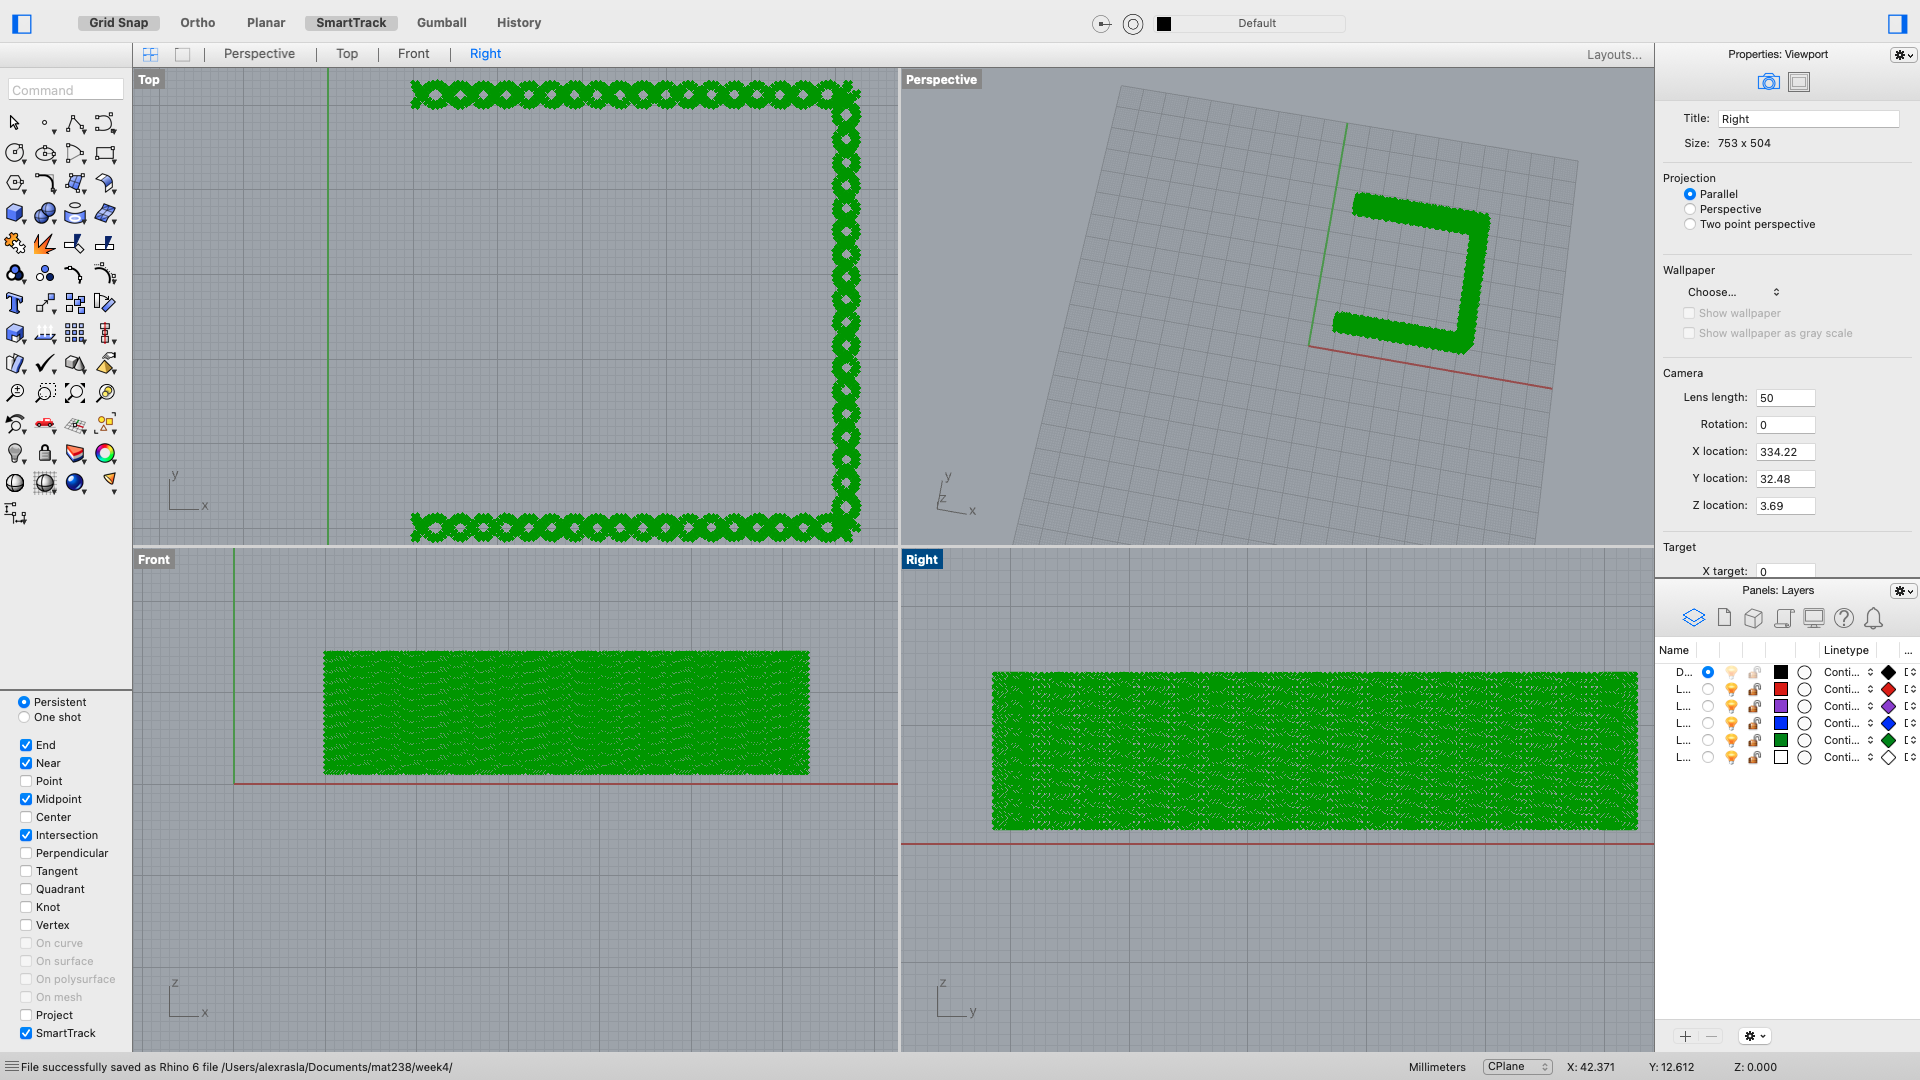Screen dimensions: 1920x1080
Task: Switch to the Top viewport tab
Action: click(347, 54)
